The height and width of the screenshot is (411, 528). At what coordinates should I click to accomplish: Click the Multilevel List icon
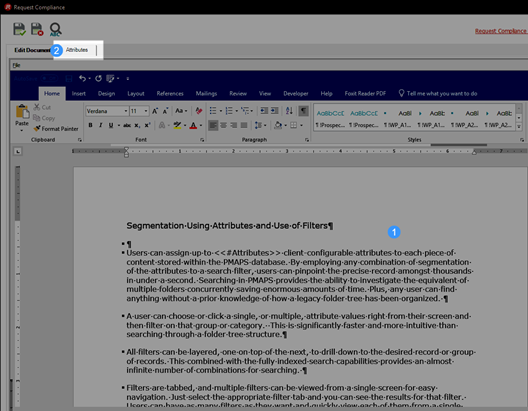point(245,111)
